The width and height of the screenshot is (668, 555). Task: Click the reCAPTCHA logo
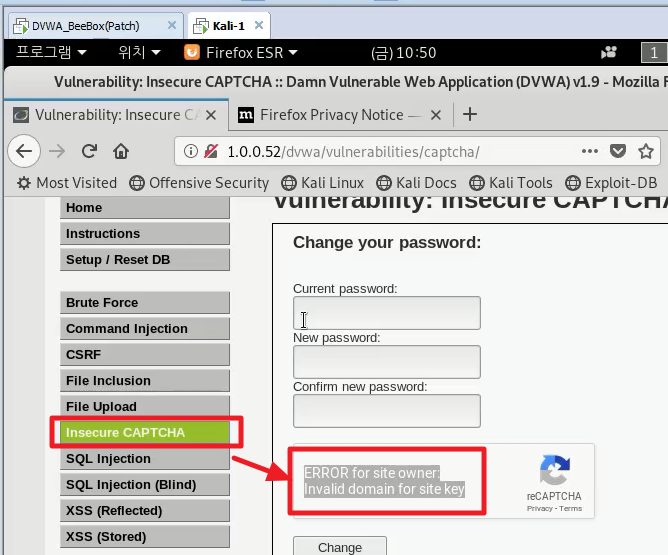point(554,470)
